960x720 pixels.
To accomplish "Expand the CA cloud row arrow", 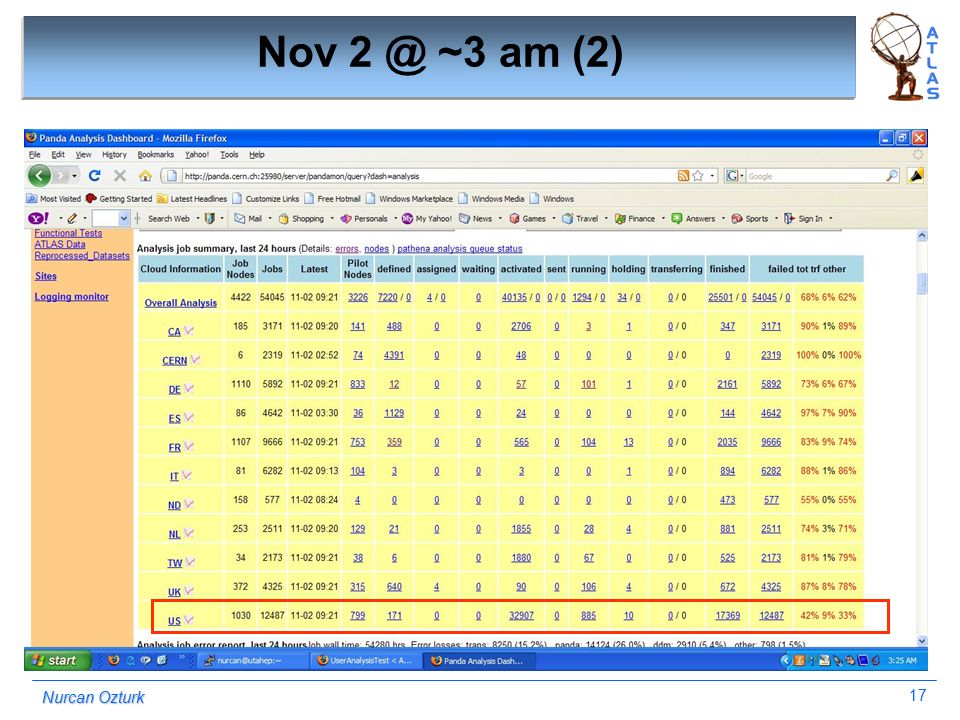I will click(189, 331).
